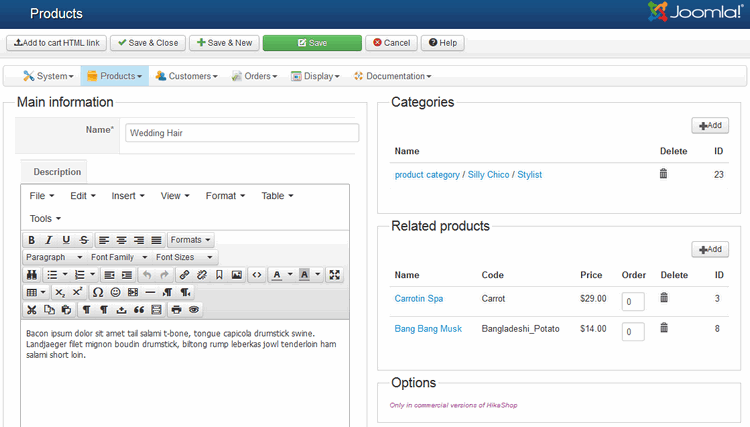
Task: Open the Insert menu in the editor
Action: click(128, 196)
